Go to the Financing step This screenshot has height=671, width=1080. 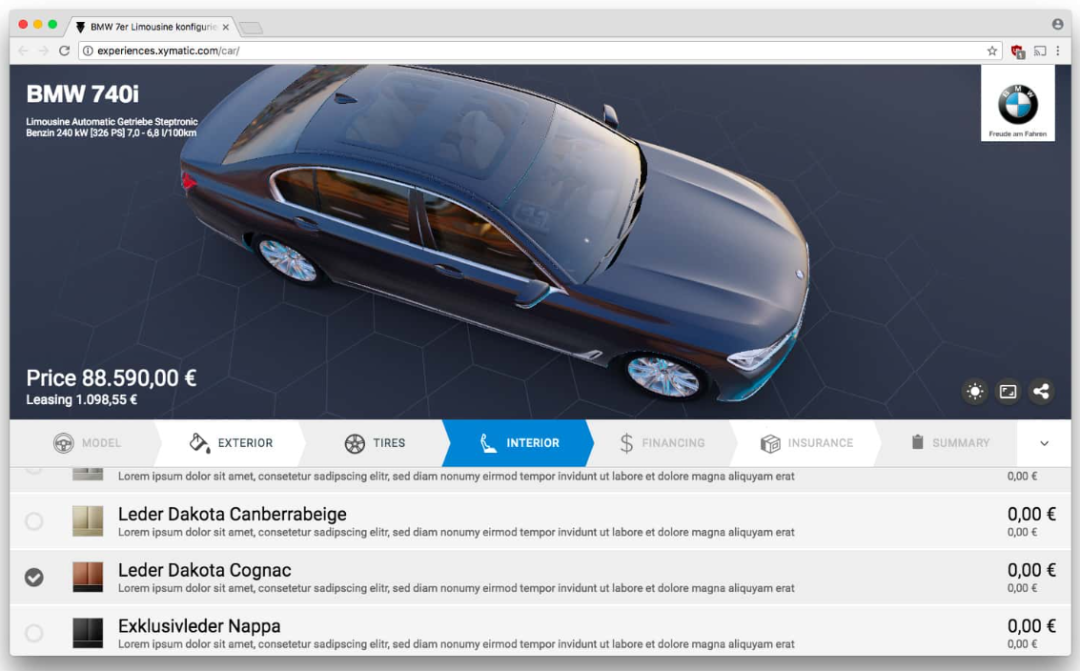[x=662, y=443]
